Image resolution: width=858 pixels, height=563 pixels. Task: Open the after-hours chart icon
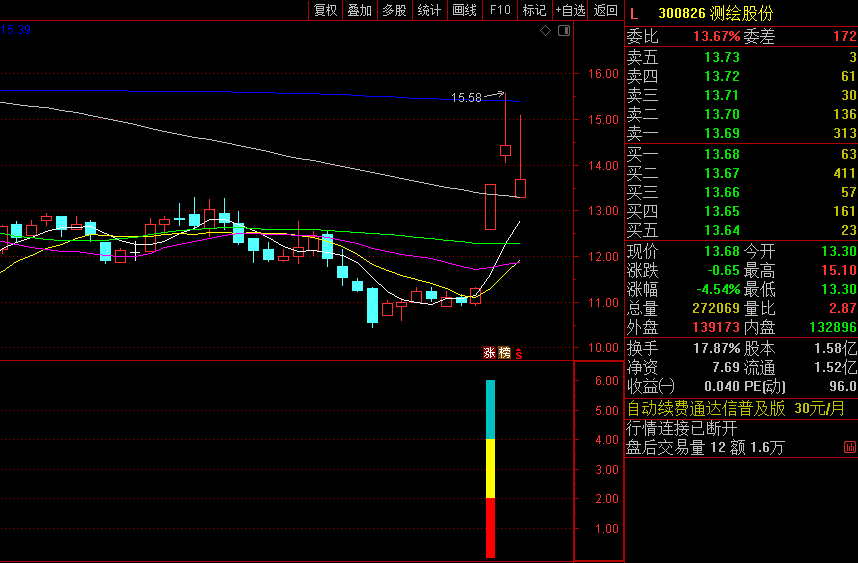850,448
